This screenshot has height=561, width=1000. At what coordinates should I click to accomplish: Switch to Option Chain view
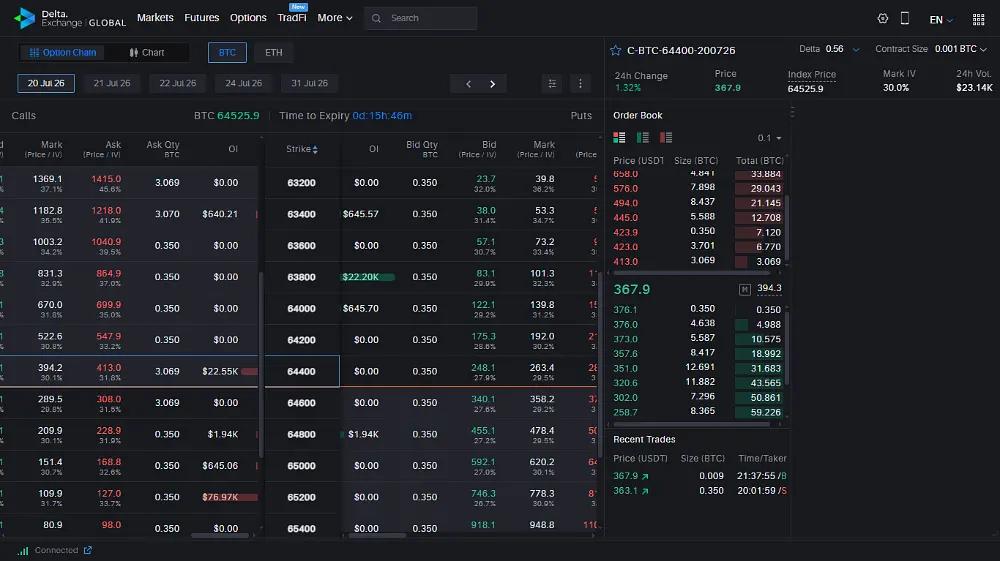[x=62, y=52]
